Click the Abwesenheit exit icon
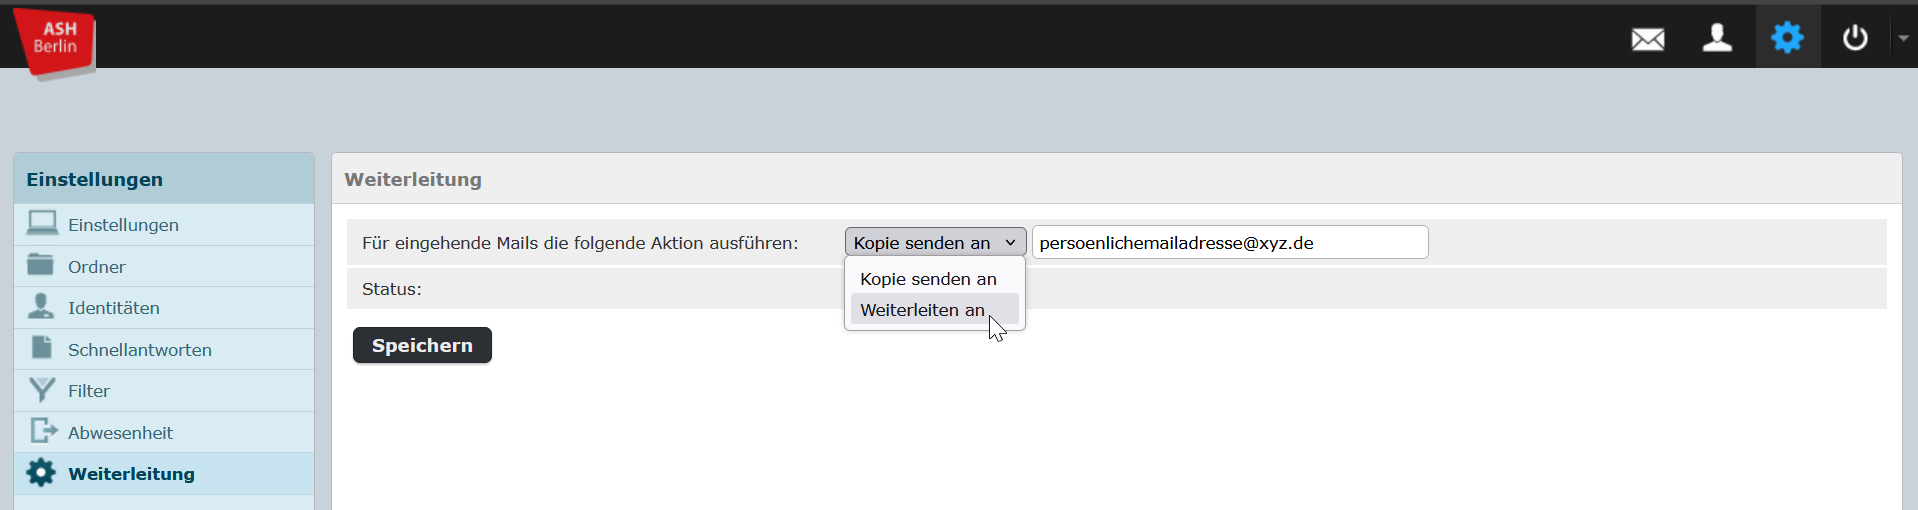The width and height of the screenshot is (1918, 510). tap(43, 431)
